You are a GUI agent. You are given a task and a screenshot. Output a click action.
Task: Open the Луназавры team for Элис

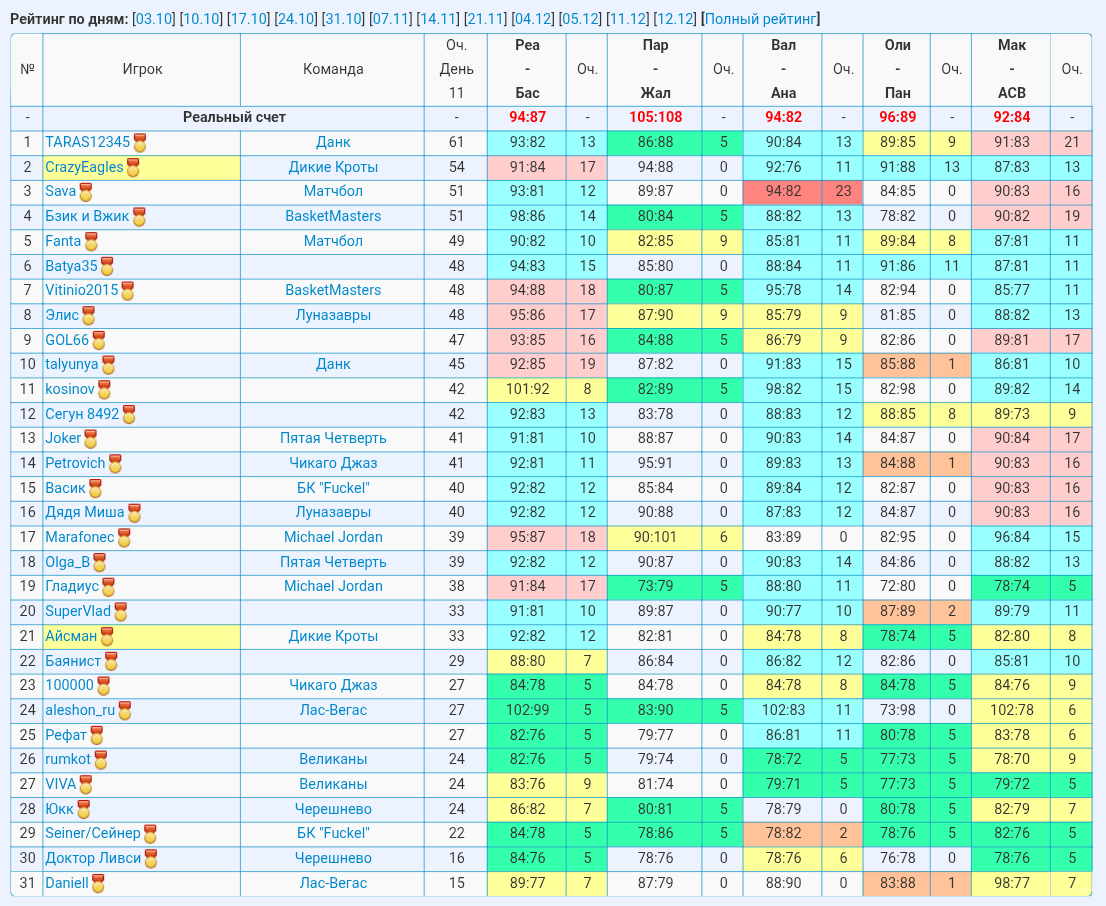point(333,315)
